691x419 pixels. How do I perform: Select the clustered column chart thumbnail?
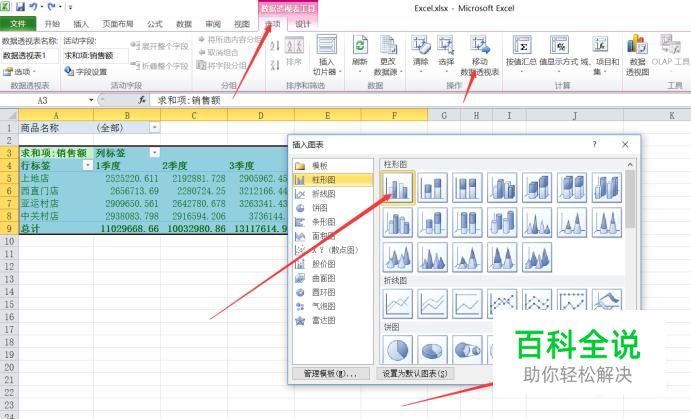coord(398,187)
